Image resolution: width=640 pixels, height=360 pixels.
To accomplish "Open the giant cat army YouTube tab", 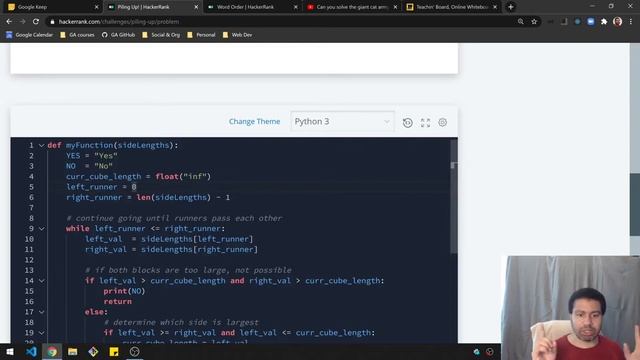I will (x=351, y=7).
